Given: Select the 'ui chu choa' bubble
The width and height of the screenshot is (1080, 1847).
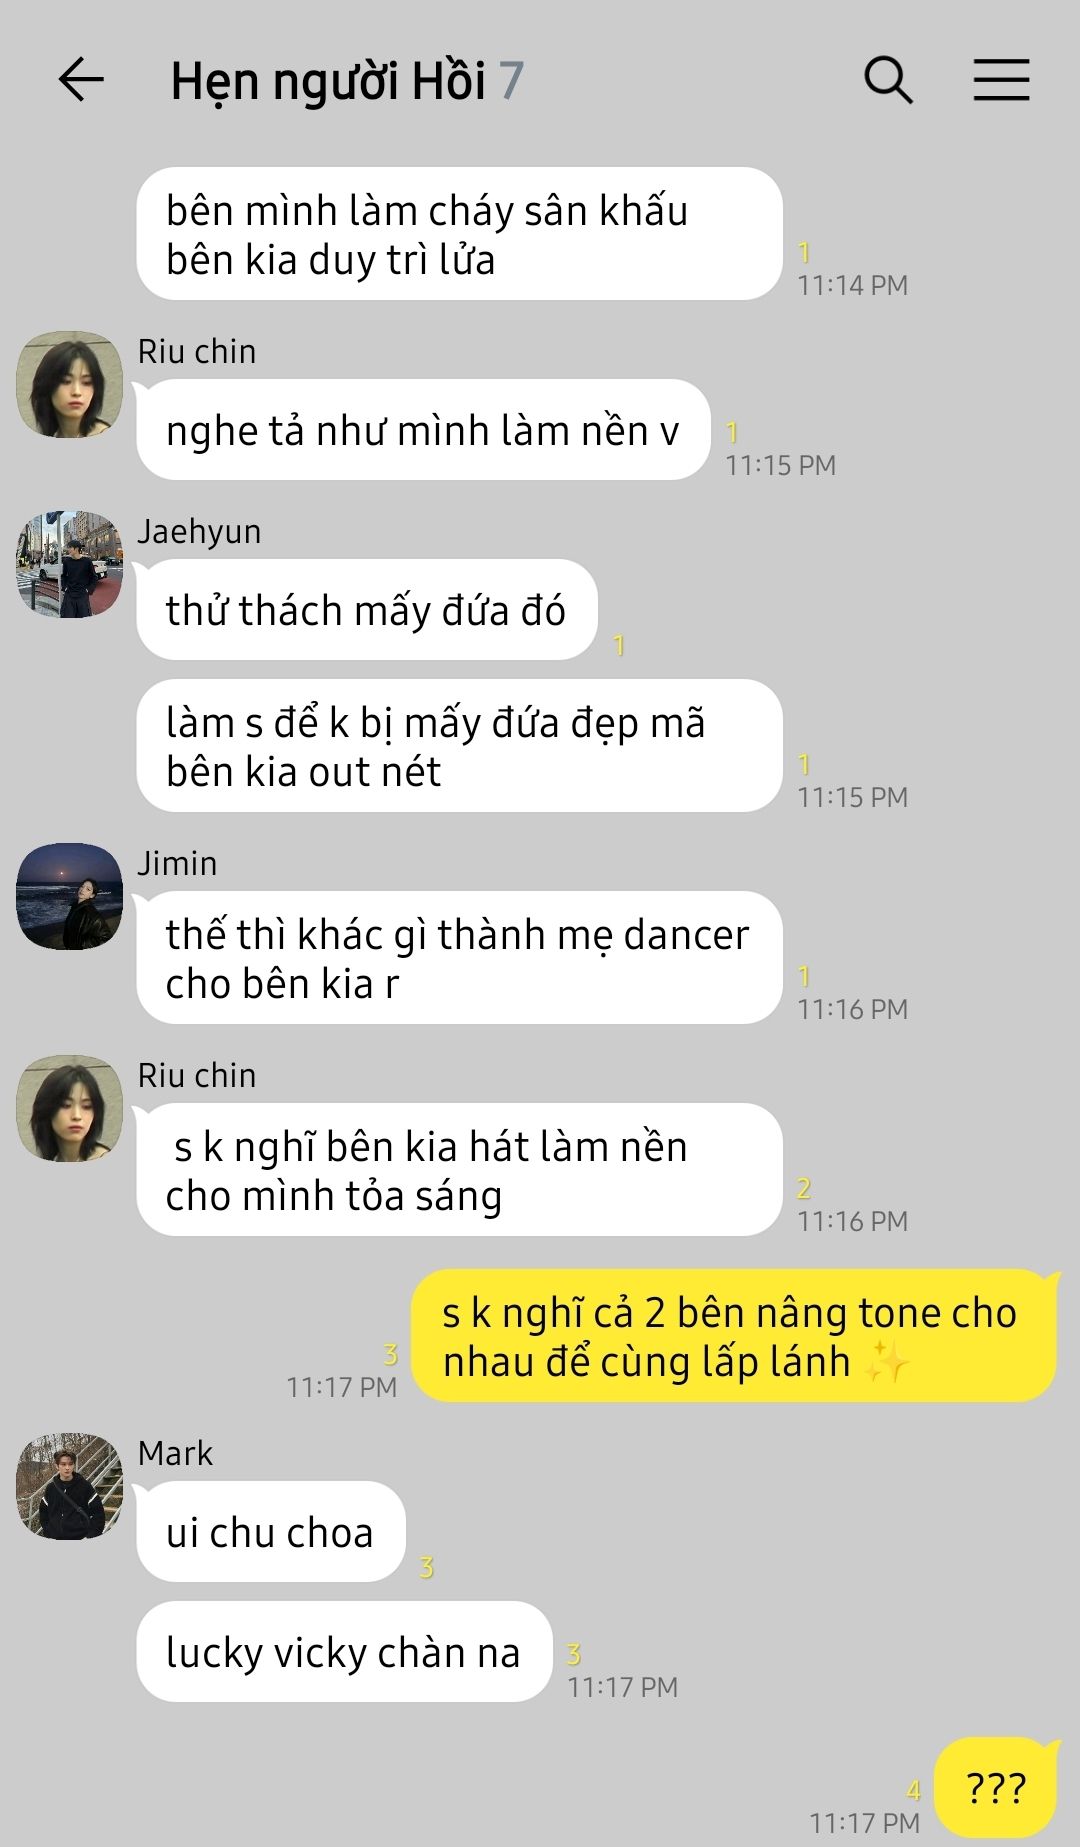Looking at the screenshot, I should [270, 1532].
